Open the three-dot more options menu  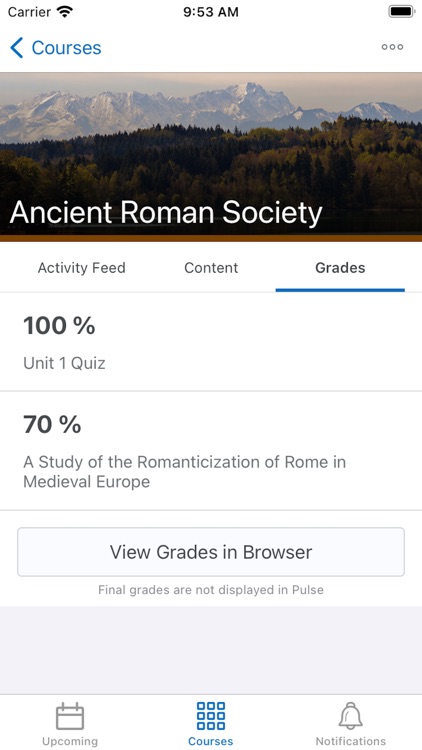tap(392, 47)
